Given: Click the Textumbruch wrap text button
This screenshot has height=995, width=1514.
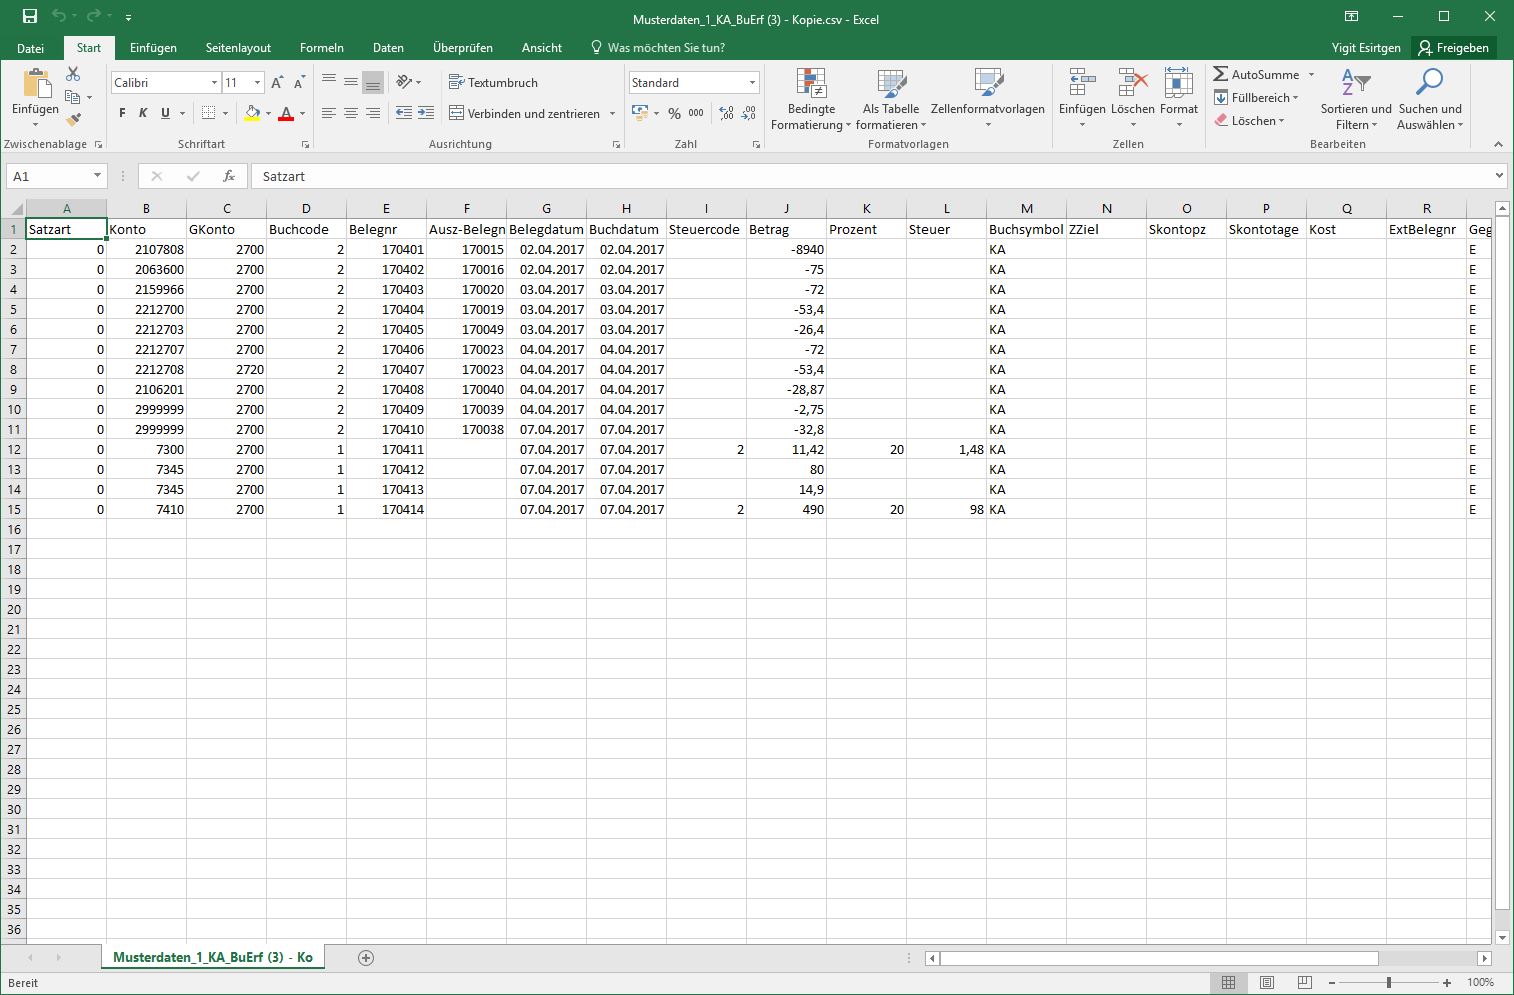Looking at the screenshot, I should (x=494, y=82).
